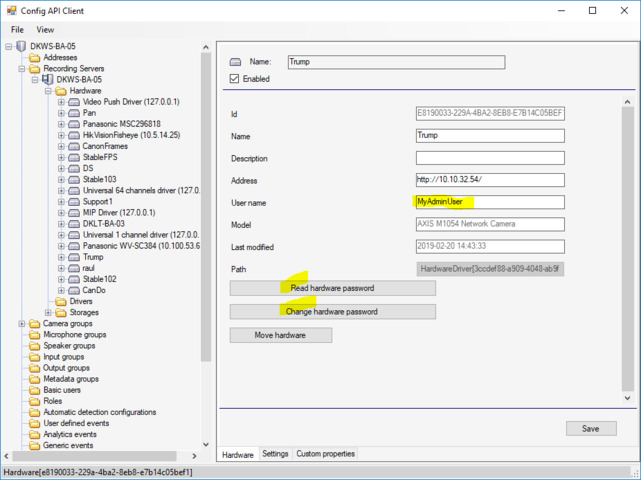Open the Settings tab
The image size is (641, 480).
[x=275, y=454]
